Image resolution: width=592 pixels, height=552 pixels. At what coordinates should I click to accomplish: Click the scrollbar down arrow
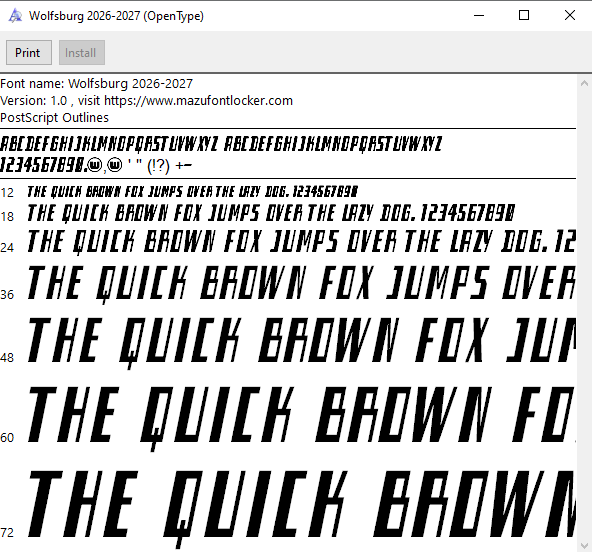pos(584,545)
